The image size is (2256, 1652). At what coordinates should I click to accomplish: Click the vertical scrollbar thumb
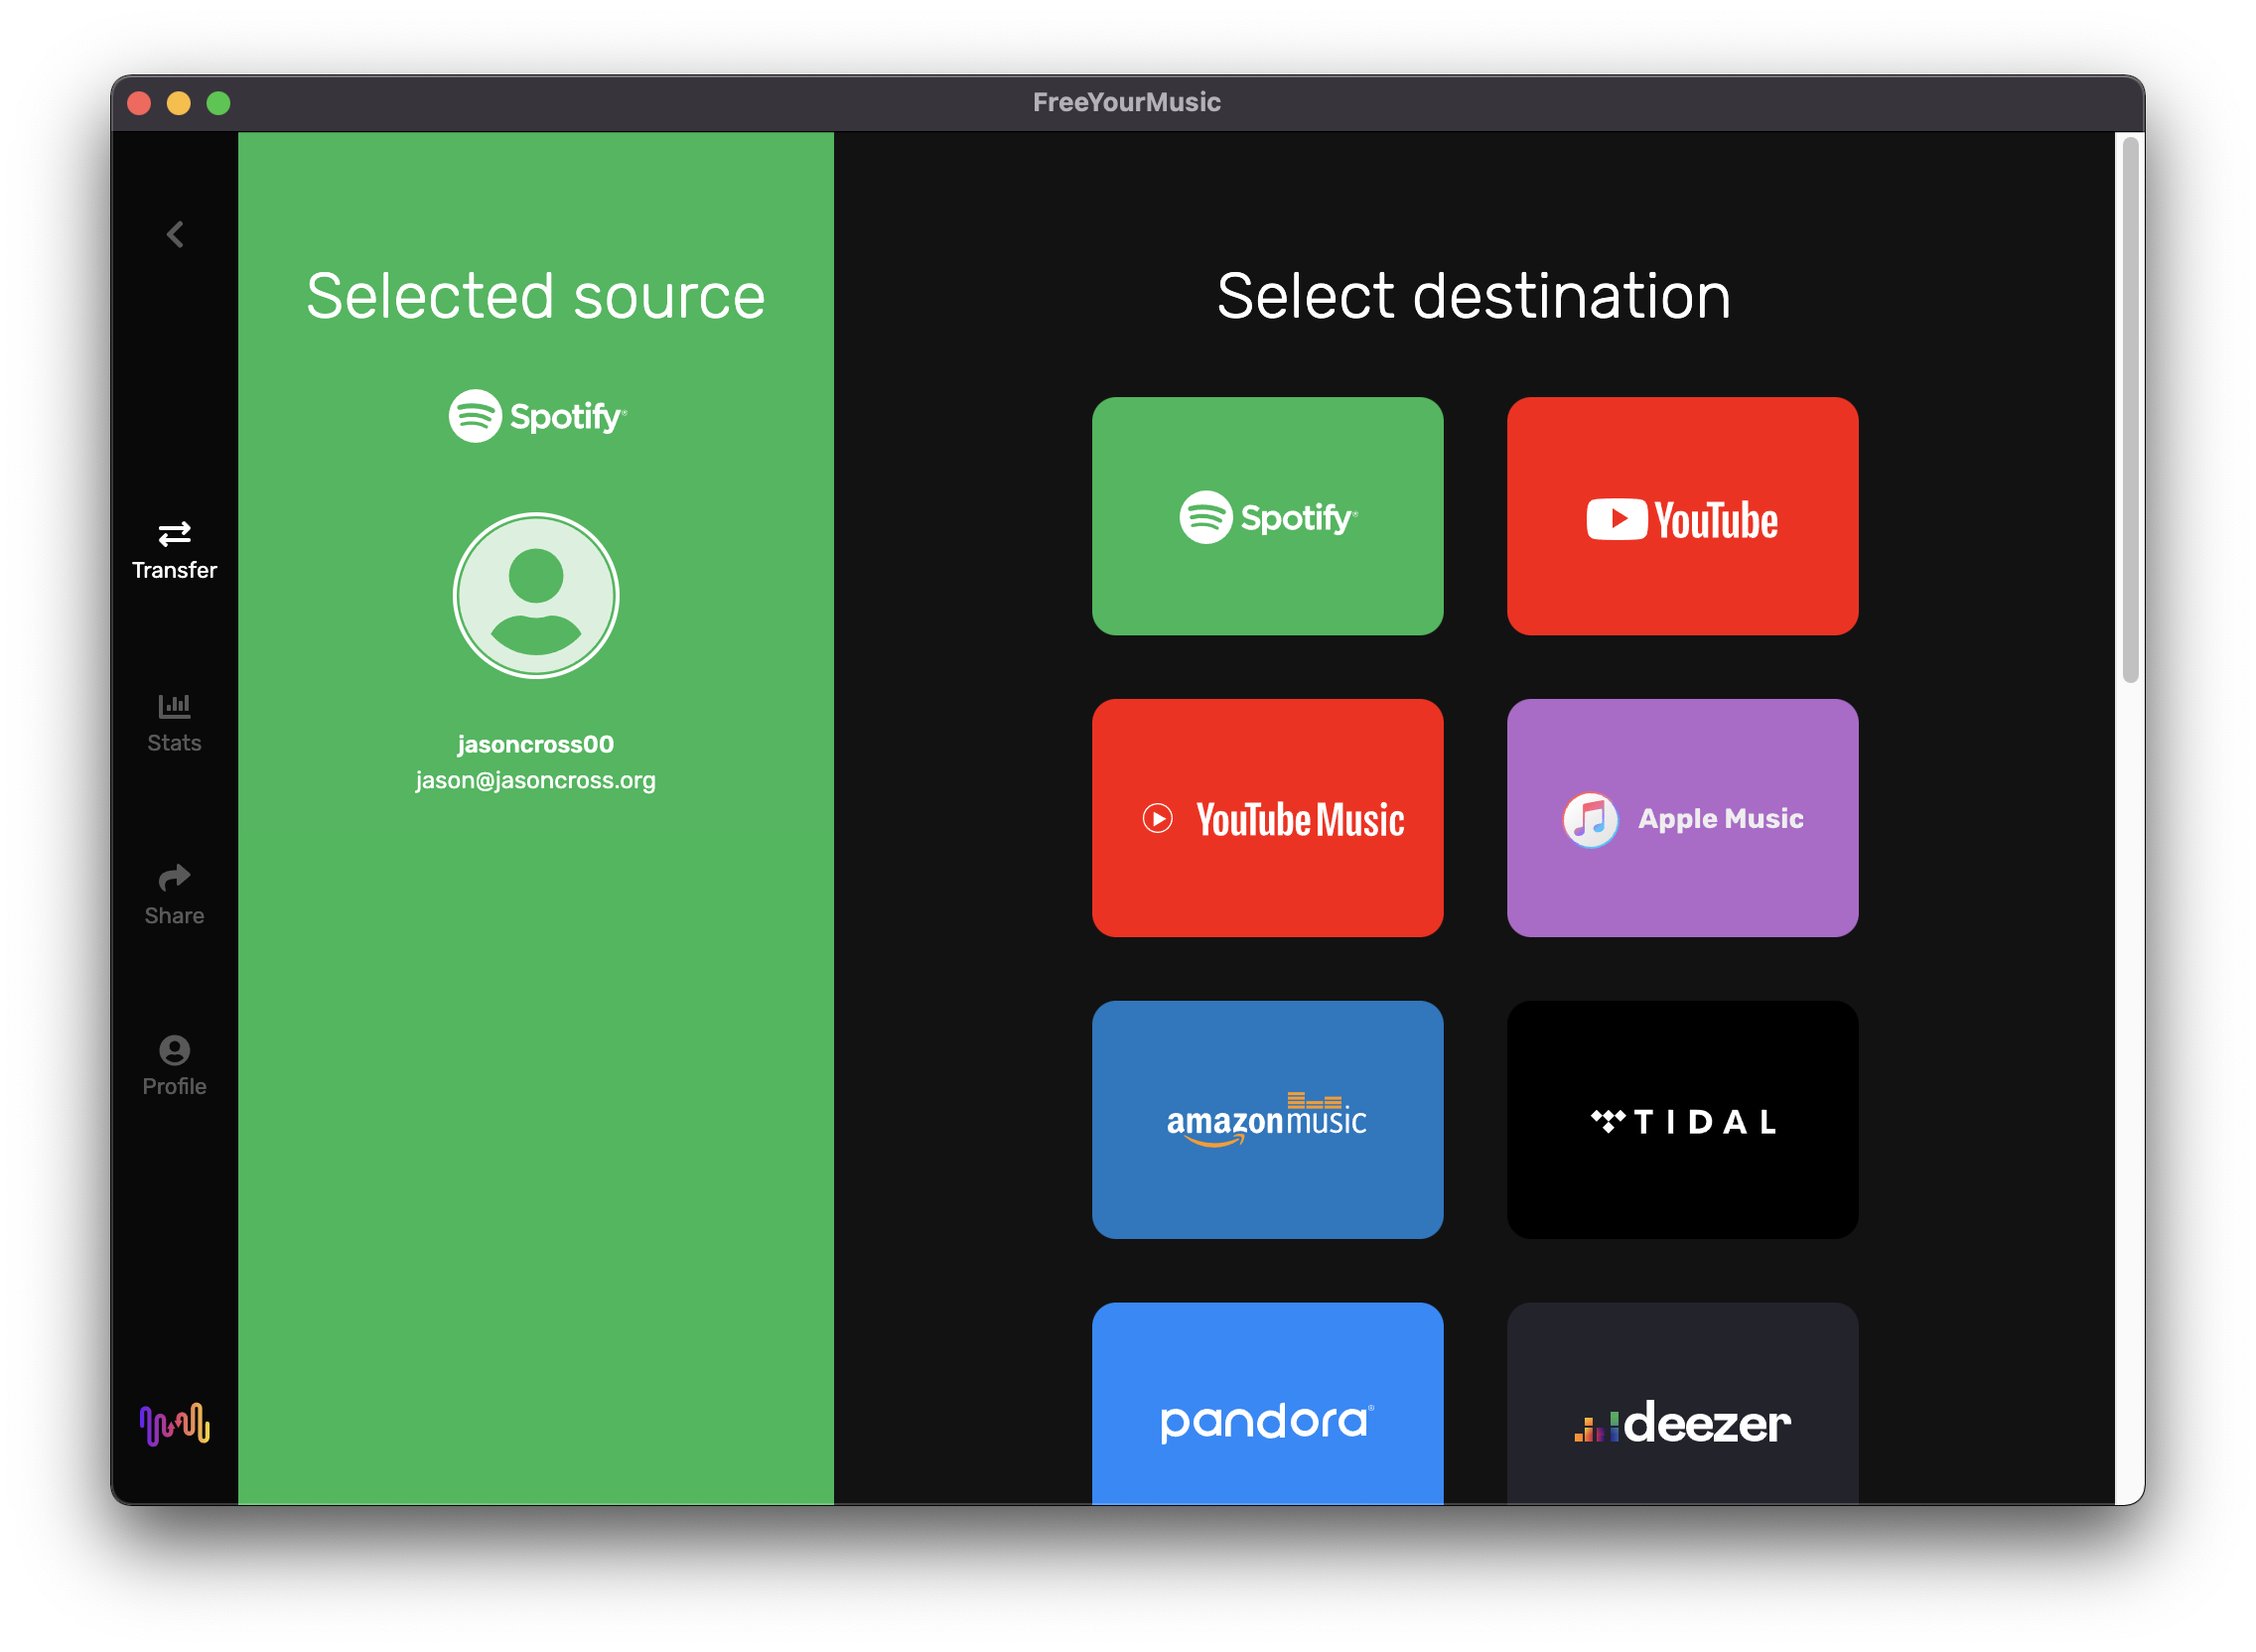(x=2131, y=410)
